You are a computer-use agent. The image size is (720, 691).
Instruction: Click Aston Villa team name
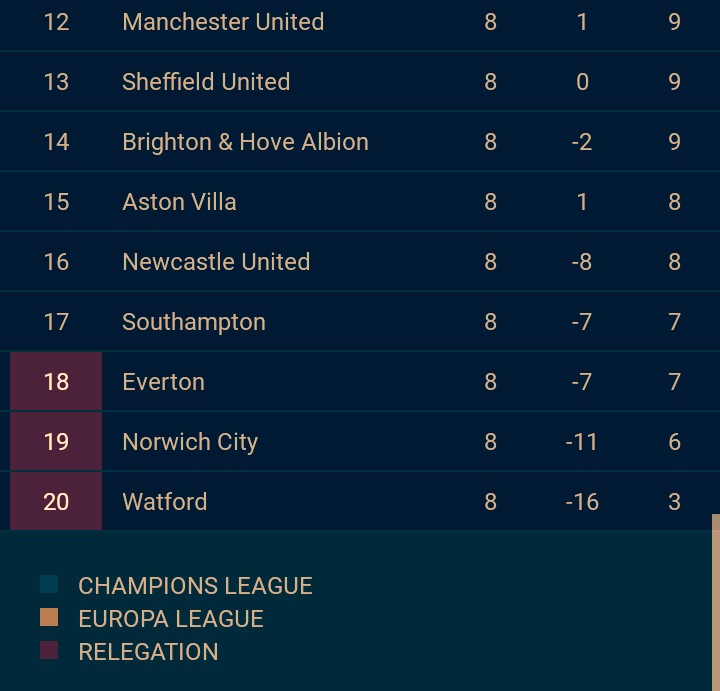click(179, 202)
